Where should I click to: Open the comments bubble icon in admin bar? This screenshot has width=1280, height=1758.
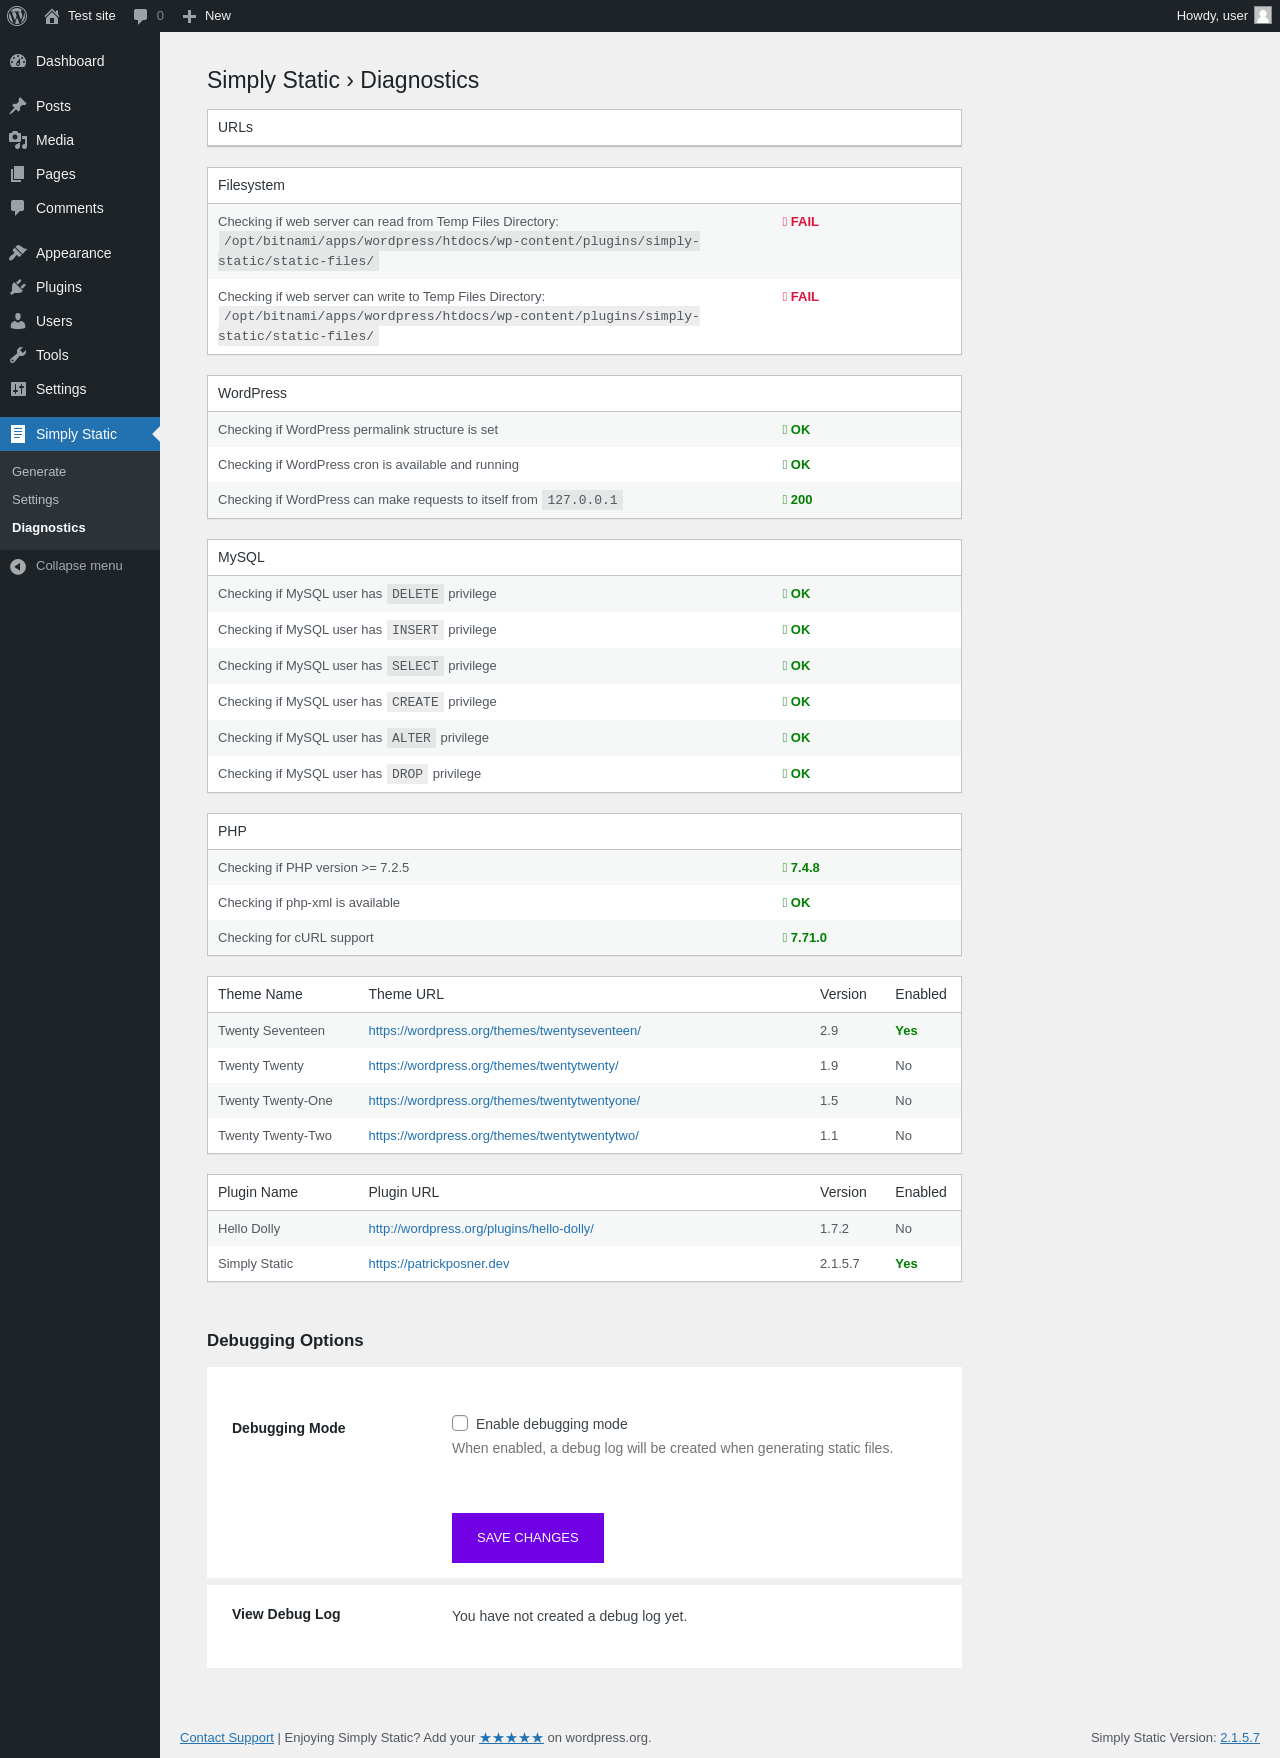140,16
